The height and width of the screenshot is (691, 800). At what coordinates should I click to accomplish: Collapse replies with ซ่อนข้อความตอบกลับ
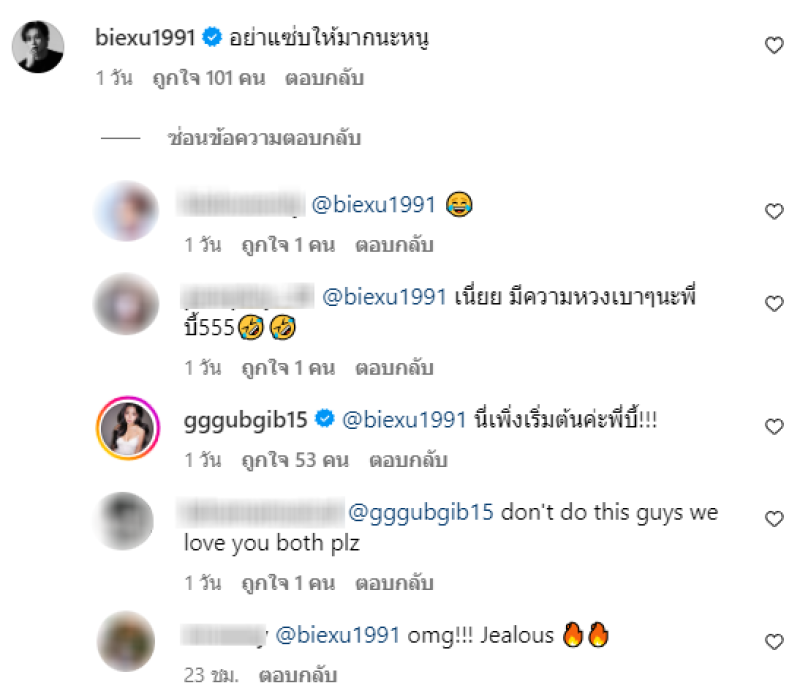pos(264,138)
